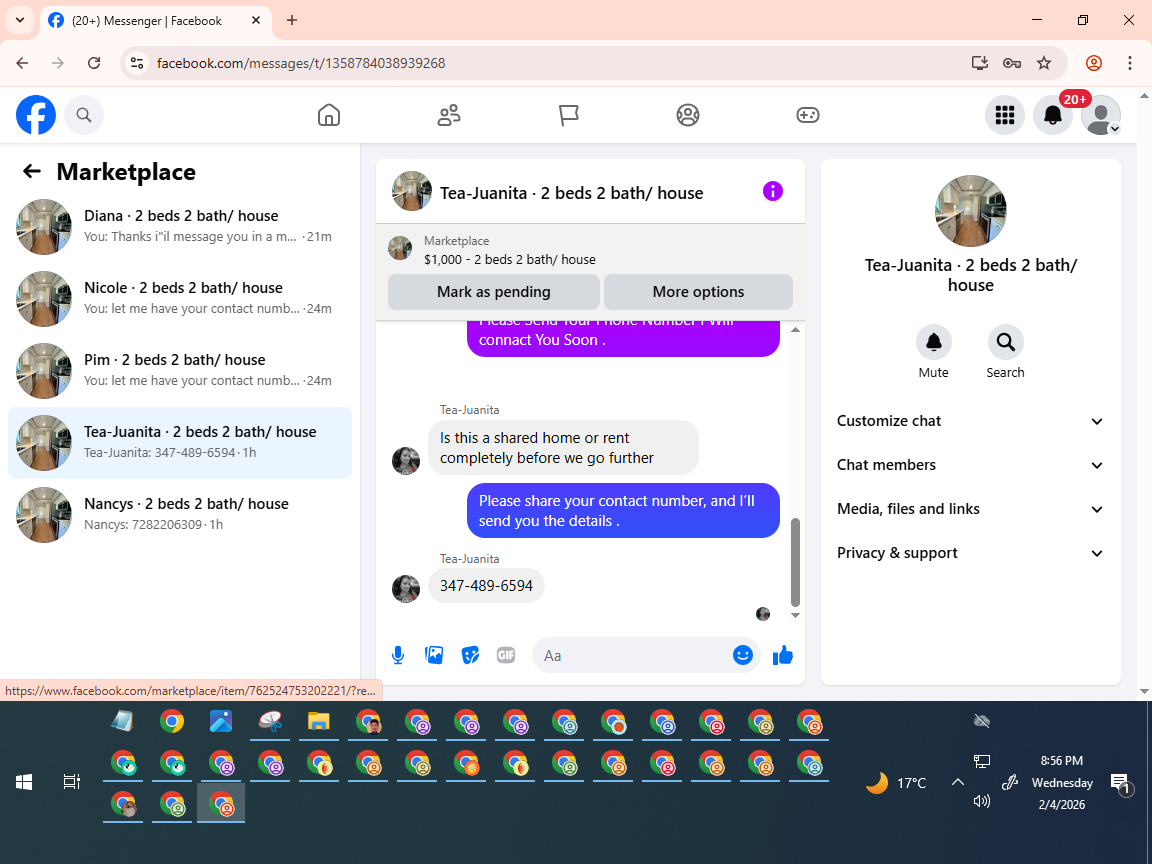Open the Windows Start menu
Screen dimensions: 1152x864
click(24, 782)
